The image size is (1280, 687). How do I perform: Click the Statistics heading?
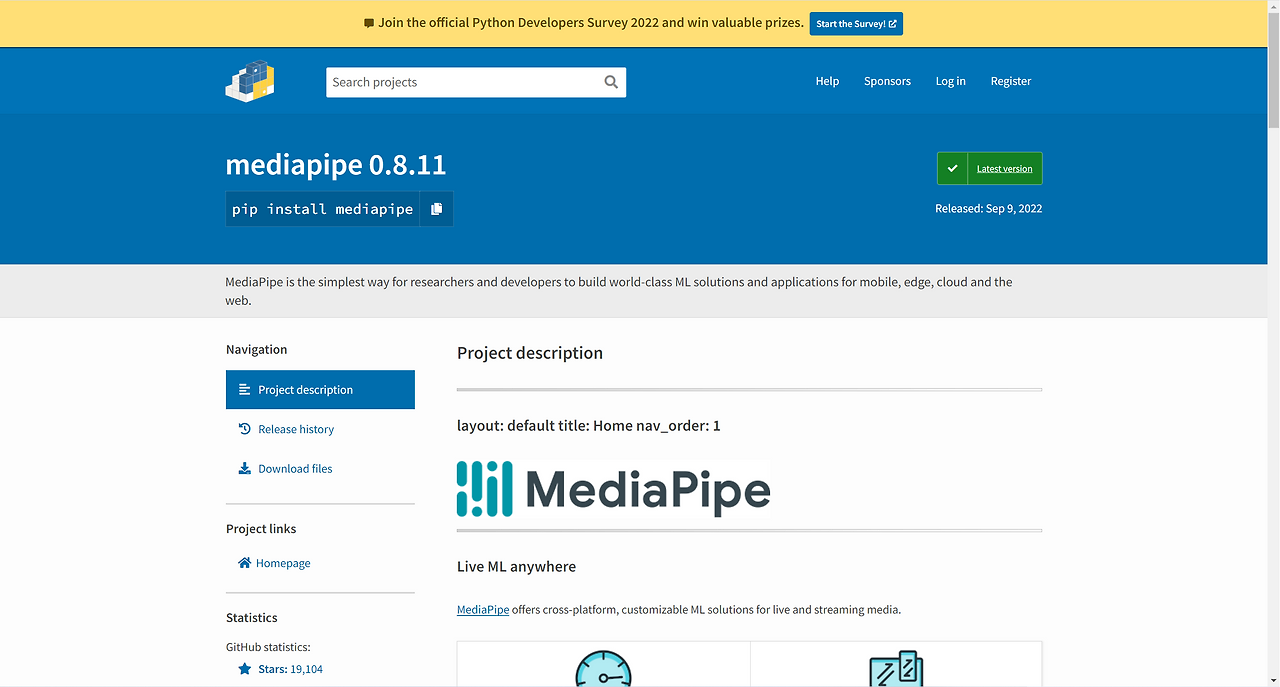pos(252,617)
